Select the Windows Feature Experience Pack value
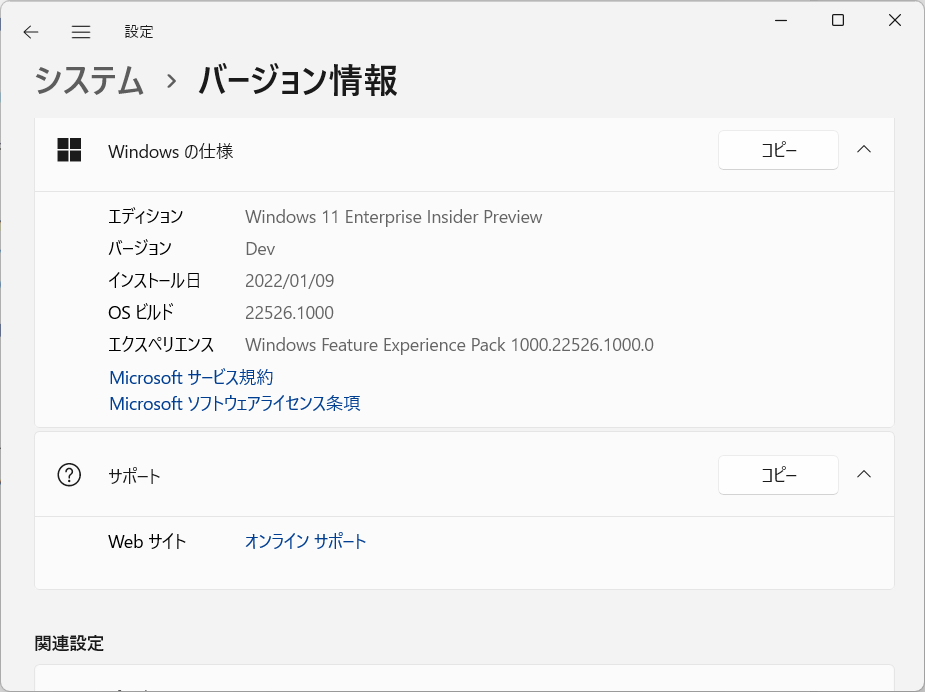The image size is (925, 692). coord(449,345)
